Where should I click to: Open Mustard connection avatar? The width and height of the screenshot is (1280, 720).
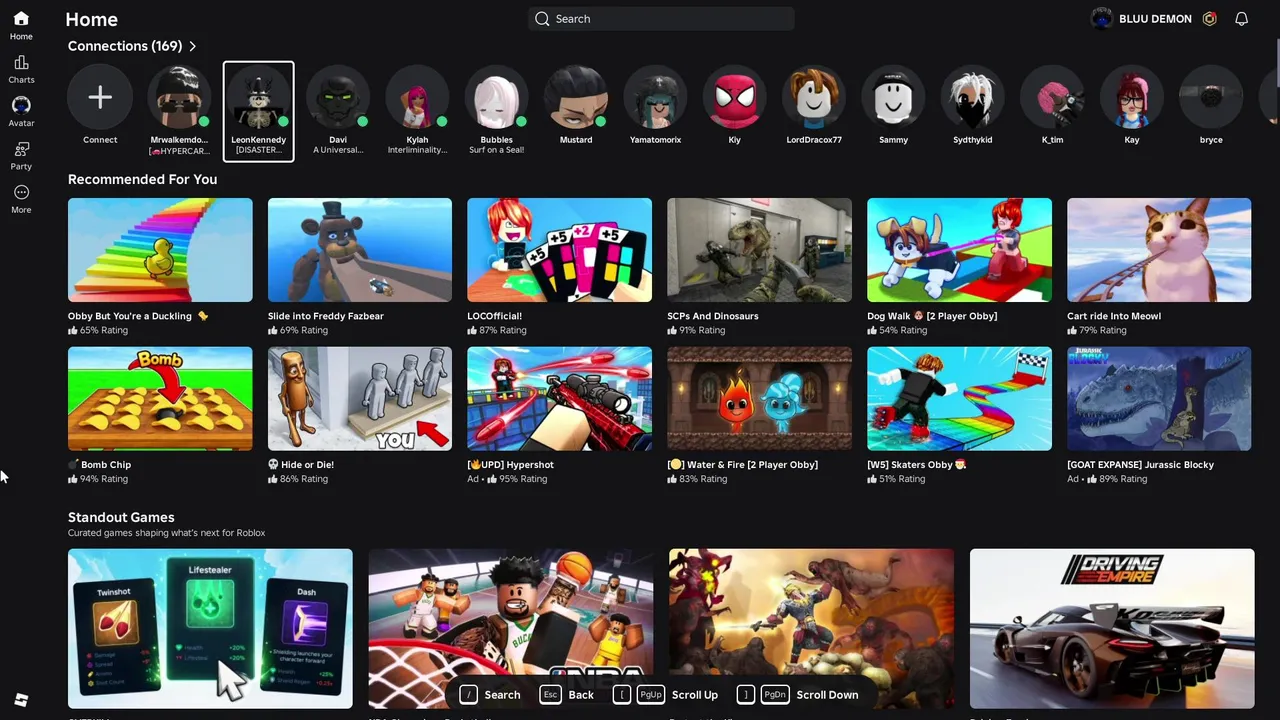tap(576, 97)
